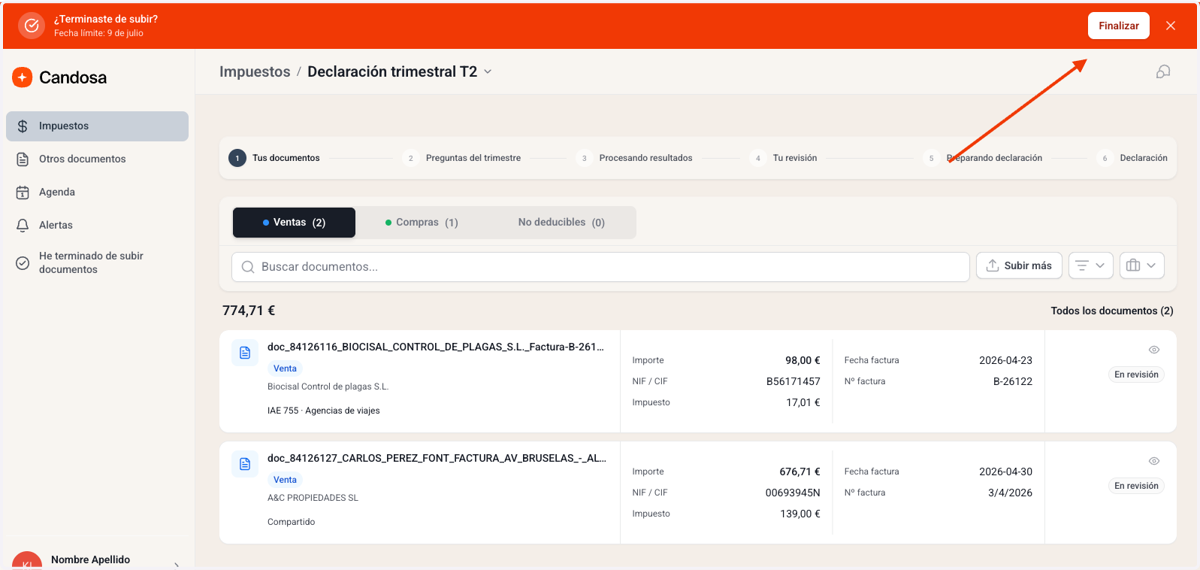Switch to the Compras (1) tab

point(422,222)
